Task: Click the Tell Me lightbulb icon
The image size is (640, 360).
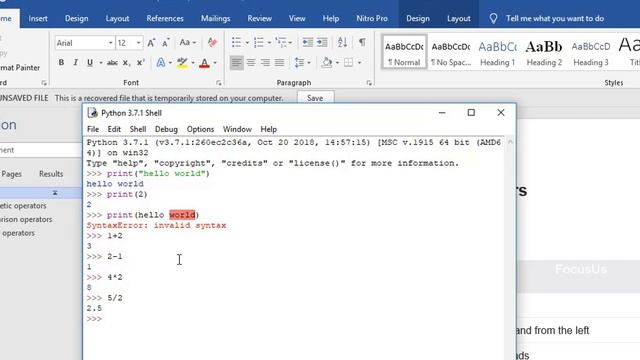Action: click(x=493, y=18)
